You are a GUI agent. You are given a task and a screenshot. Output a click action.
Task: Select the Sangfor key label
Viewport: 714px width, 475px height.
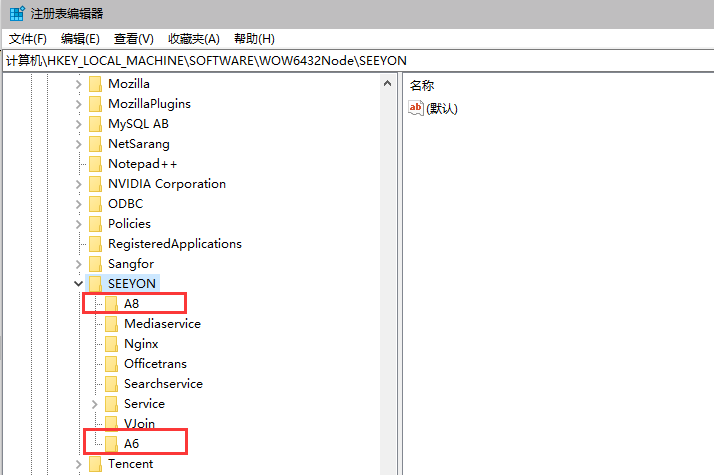[x=131, y=264]
